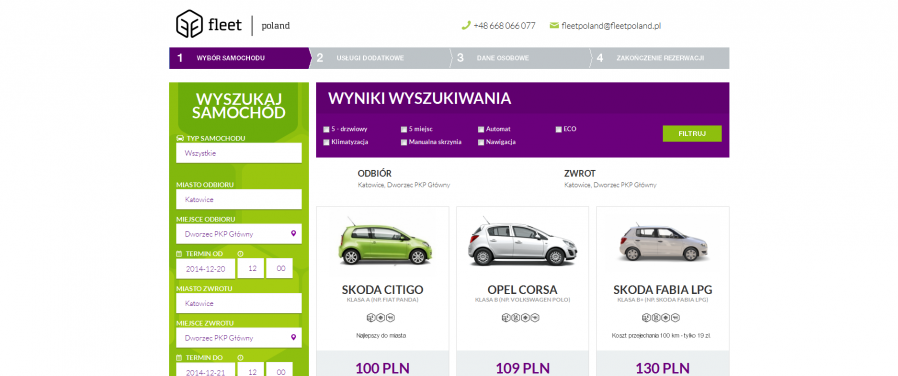Click the first feature icon under Skoda Citigo

pos(370,318)
